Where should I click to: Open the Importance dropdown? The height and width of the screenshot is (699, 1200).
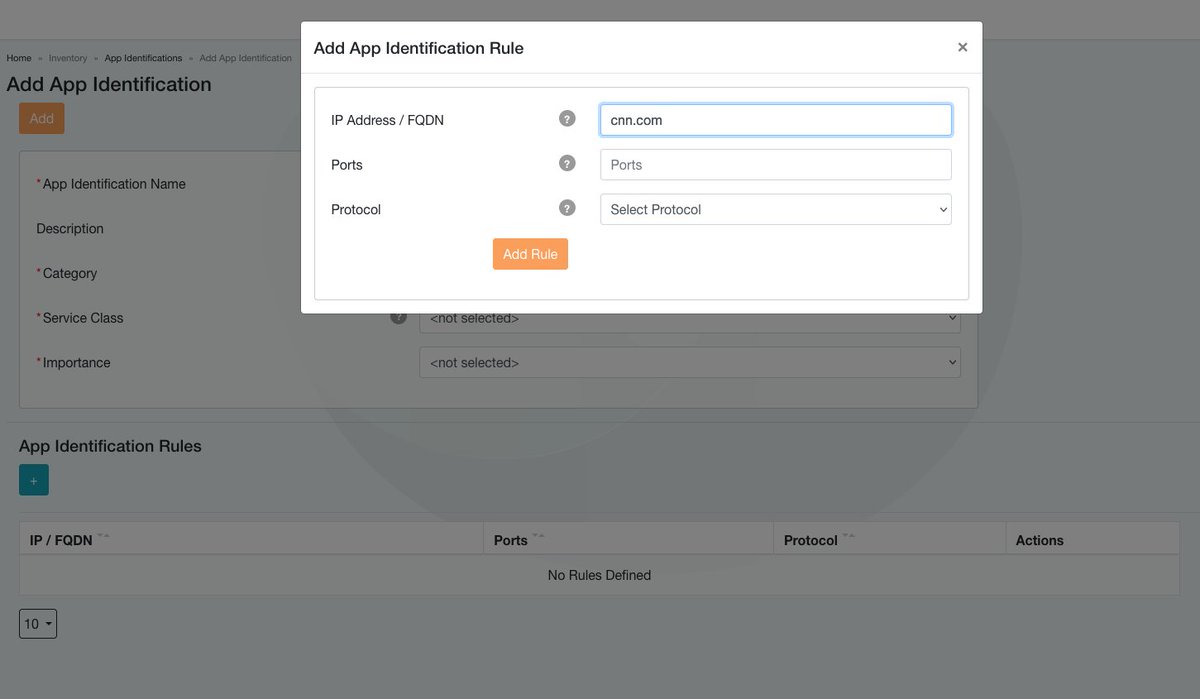coord(690,362)
